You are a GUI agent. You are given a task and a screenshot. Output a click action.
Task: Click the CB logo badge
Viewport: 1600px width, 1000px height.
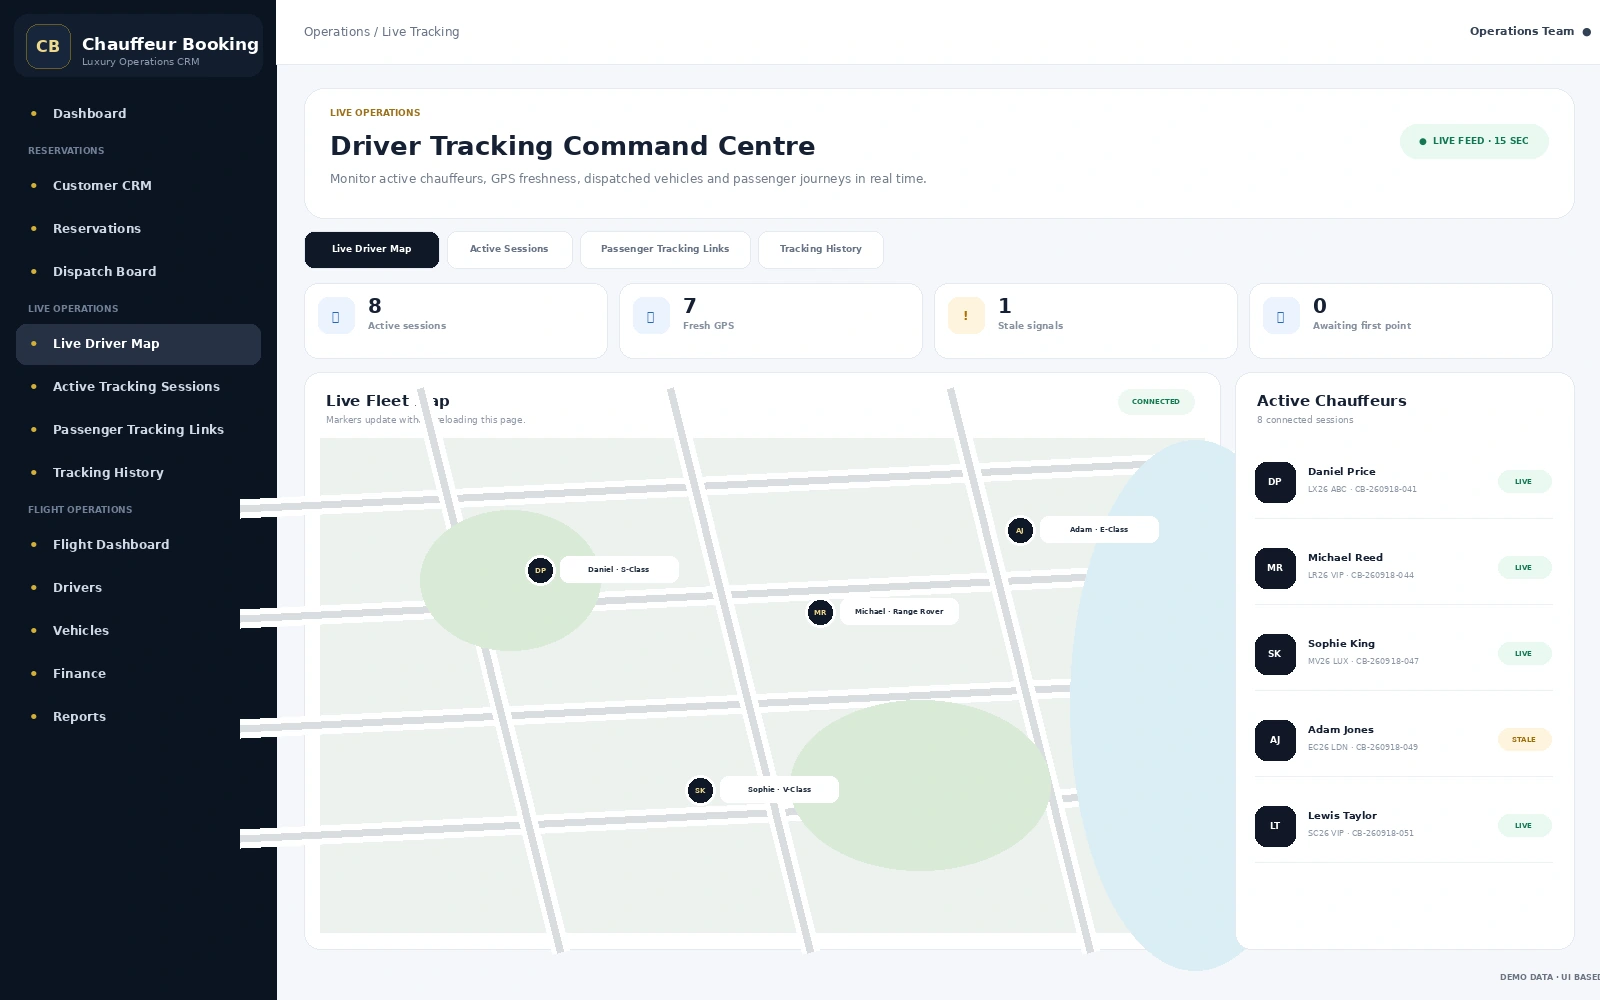pos(48,46)
